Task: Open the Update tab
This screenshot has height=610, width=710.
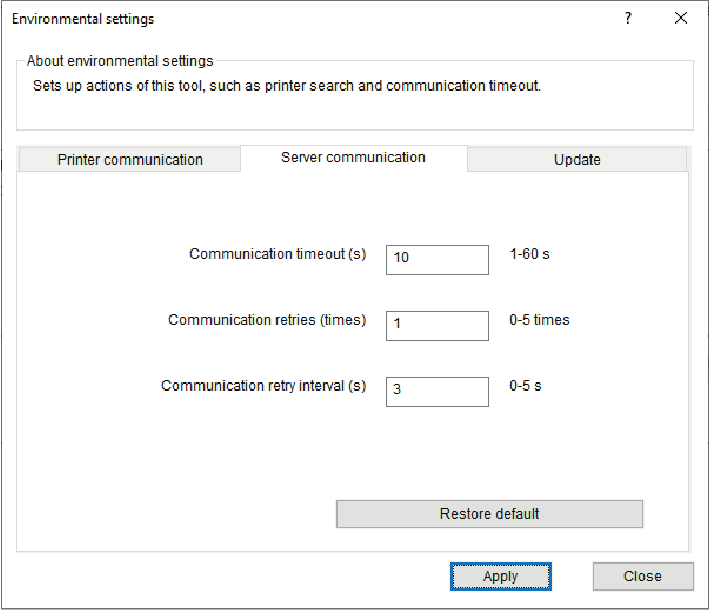Action: coord(577,160)
